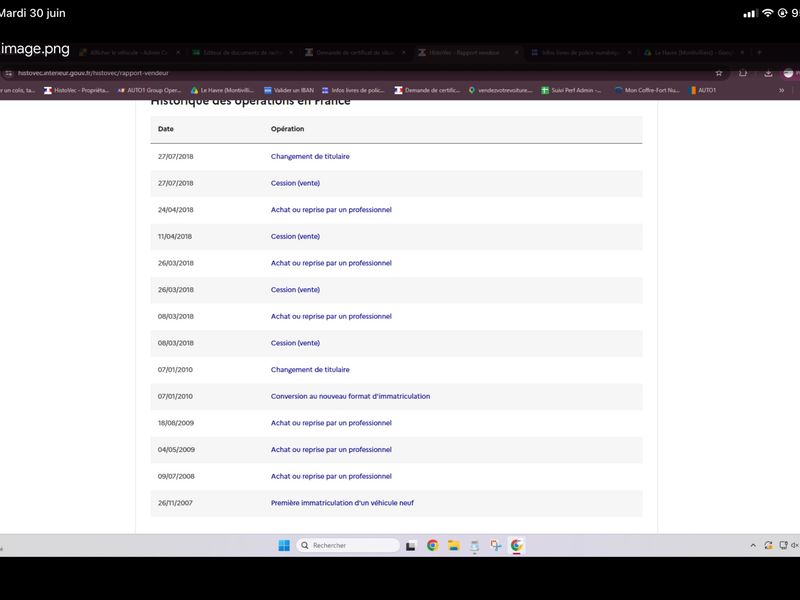Open the Windows Start menu
This screenshot has height=600, width=800.
[x=284, y=545]
